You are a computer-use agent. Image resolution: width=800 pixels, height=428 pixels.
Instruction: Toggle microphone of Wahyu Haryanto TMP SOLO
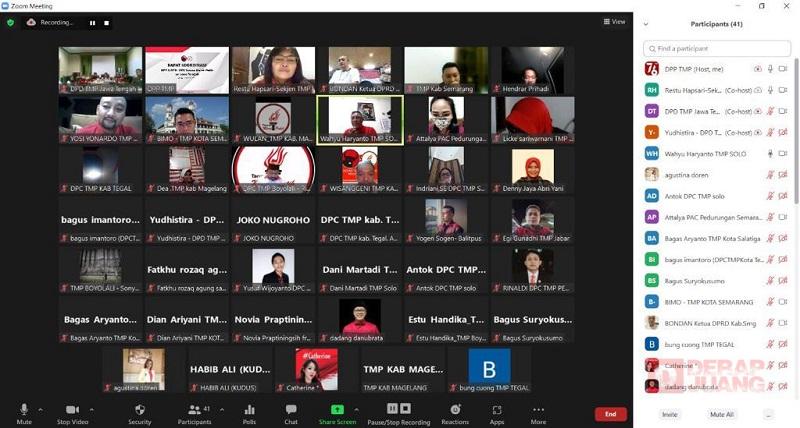[x=770, y=154]
